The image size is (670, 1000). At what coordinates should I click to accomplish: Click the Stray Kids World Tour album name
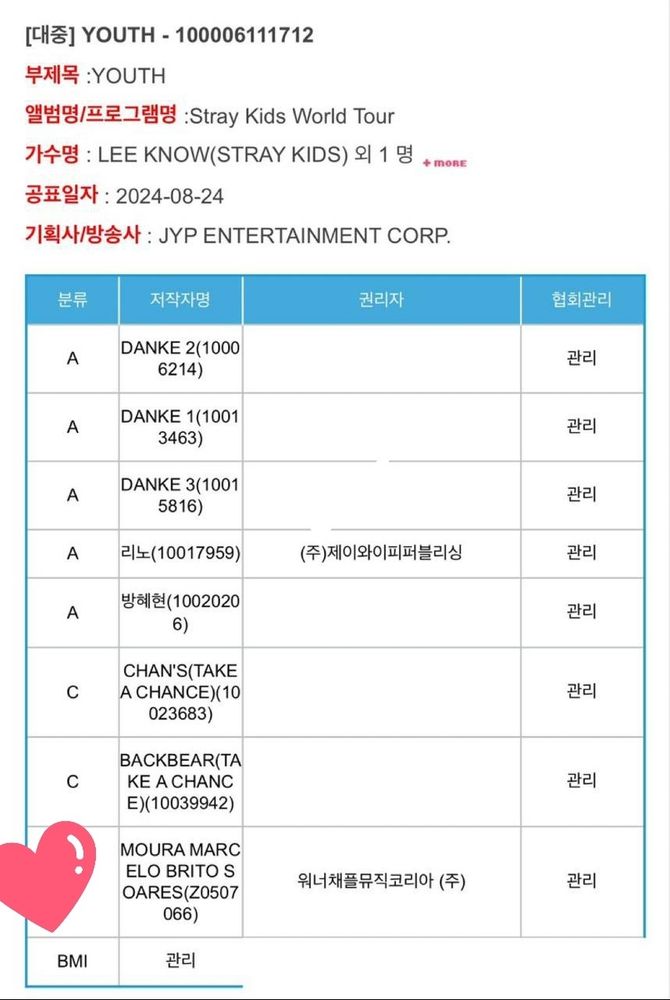pos(292,116)
